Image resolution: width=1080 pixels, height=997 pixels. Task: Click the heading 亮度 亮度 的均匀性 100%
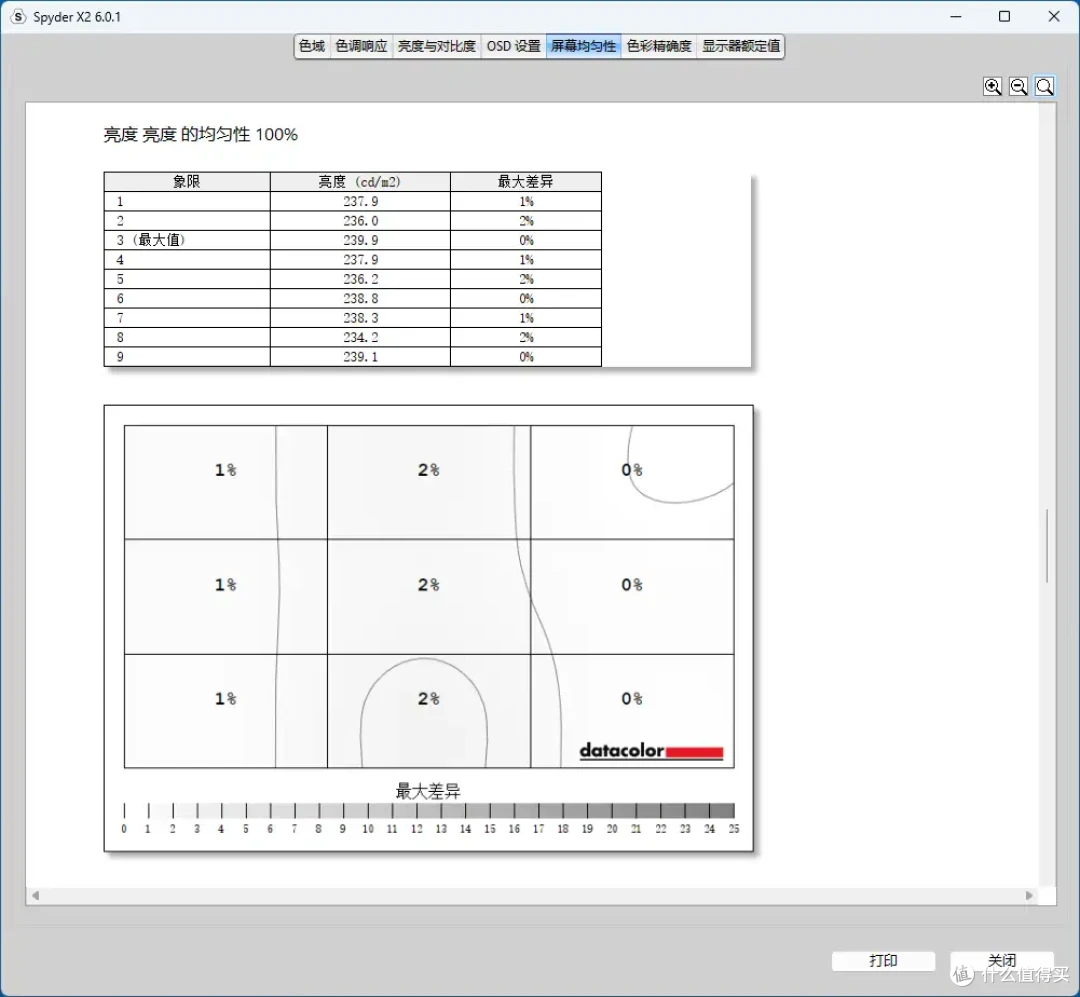200,134
